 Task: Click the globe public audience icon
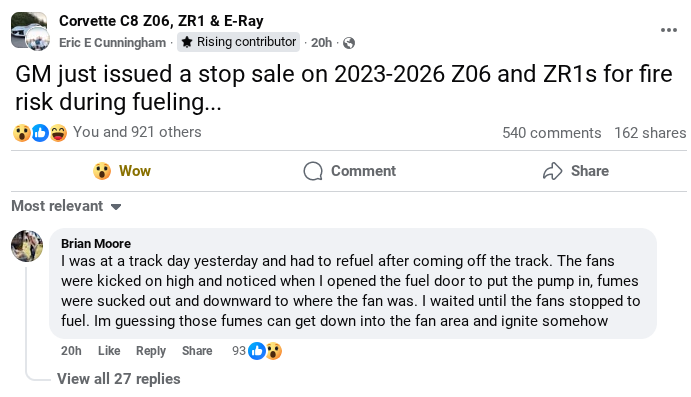[x=349, y=43]
